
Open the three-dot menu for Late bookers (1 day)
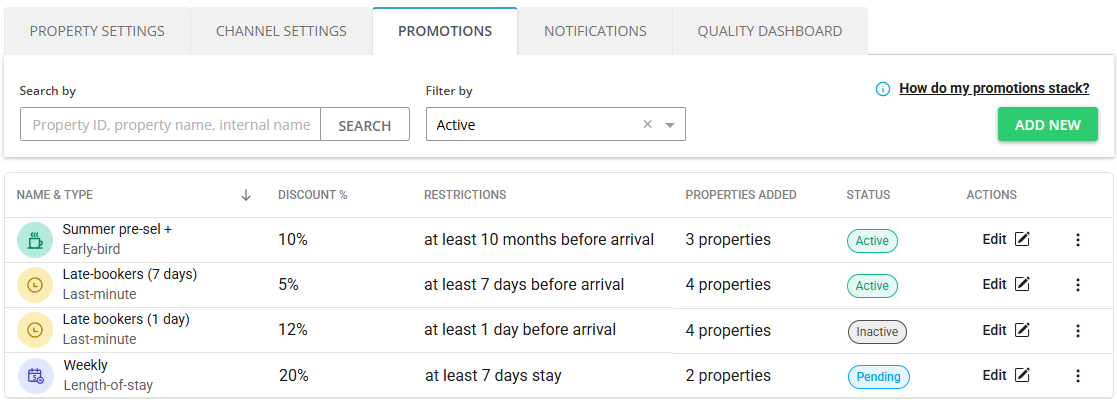click(1078, 330)
